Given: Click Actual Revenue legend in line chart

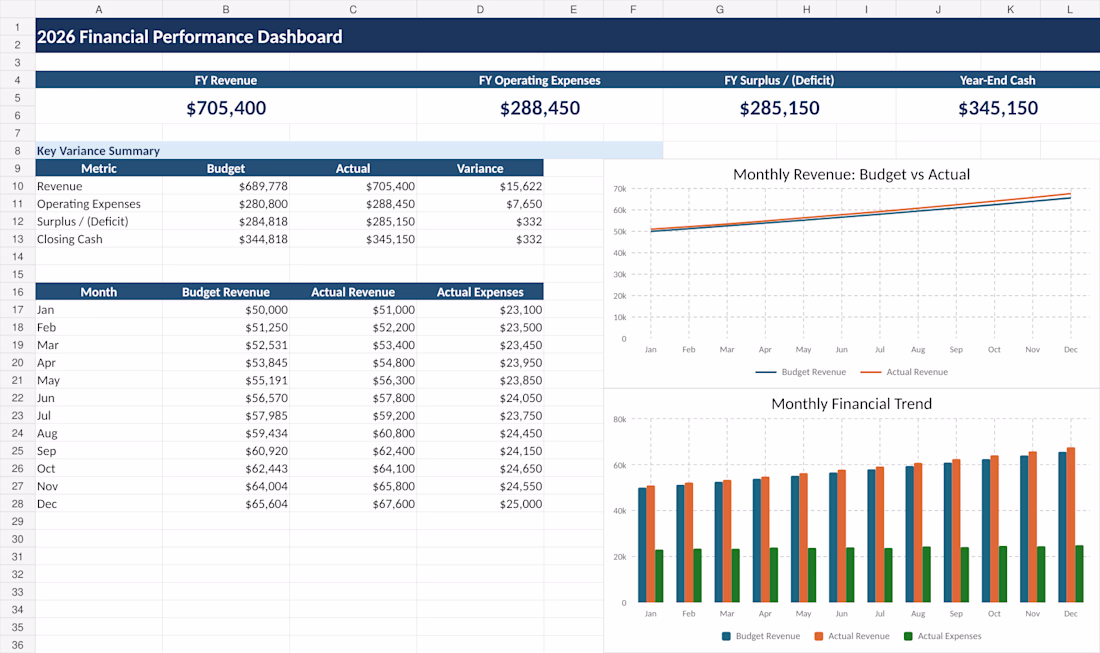Looking at the screenshot, I should pyautogui.click(x=904, y=372).
